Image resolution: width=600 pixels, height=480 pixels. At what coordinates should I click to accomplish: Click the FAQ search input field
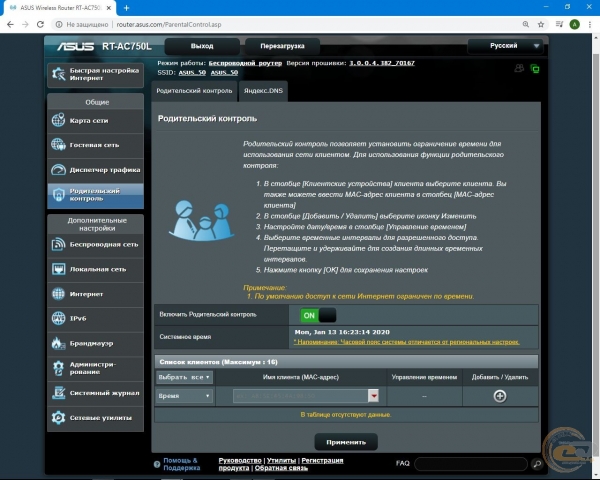pyautogui.click(x=471, y=464)
